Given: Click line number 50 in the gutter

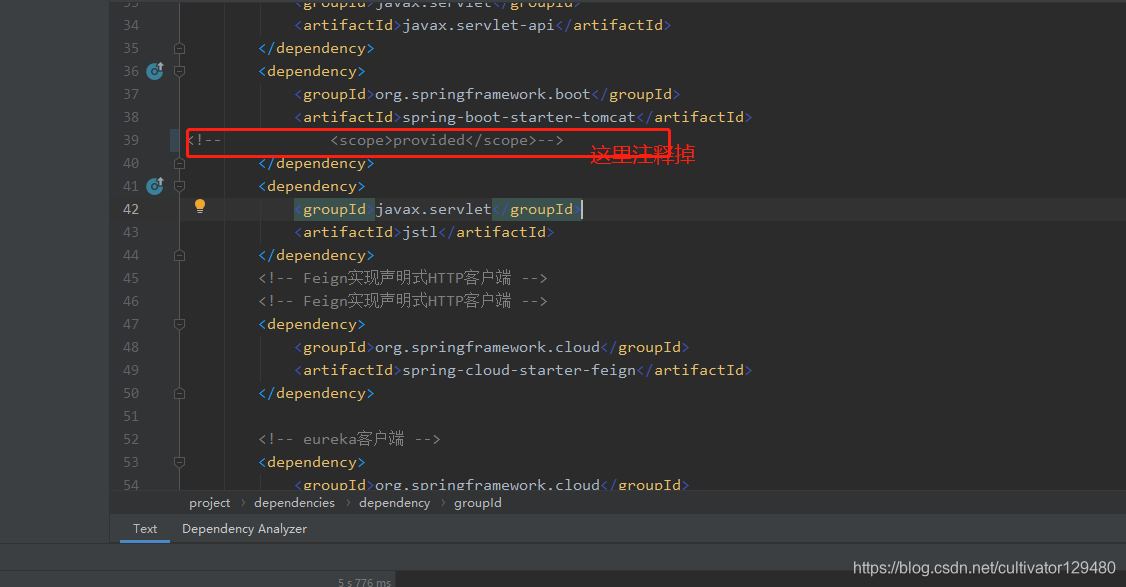Looking at the screenshot, I should 130,392.
